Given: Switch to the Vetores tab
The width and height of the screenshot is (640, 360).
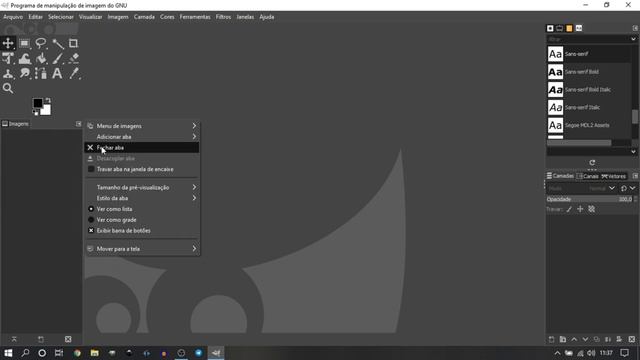Looking at the screenshot, I should 613,176.
